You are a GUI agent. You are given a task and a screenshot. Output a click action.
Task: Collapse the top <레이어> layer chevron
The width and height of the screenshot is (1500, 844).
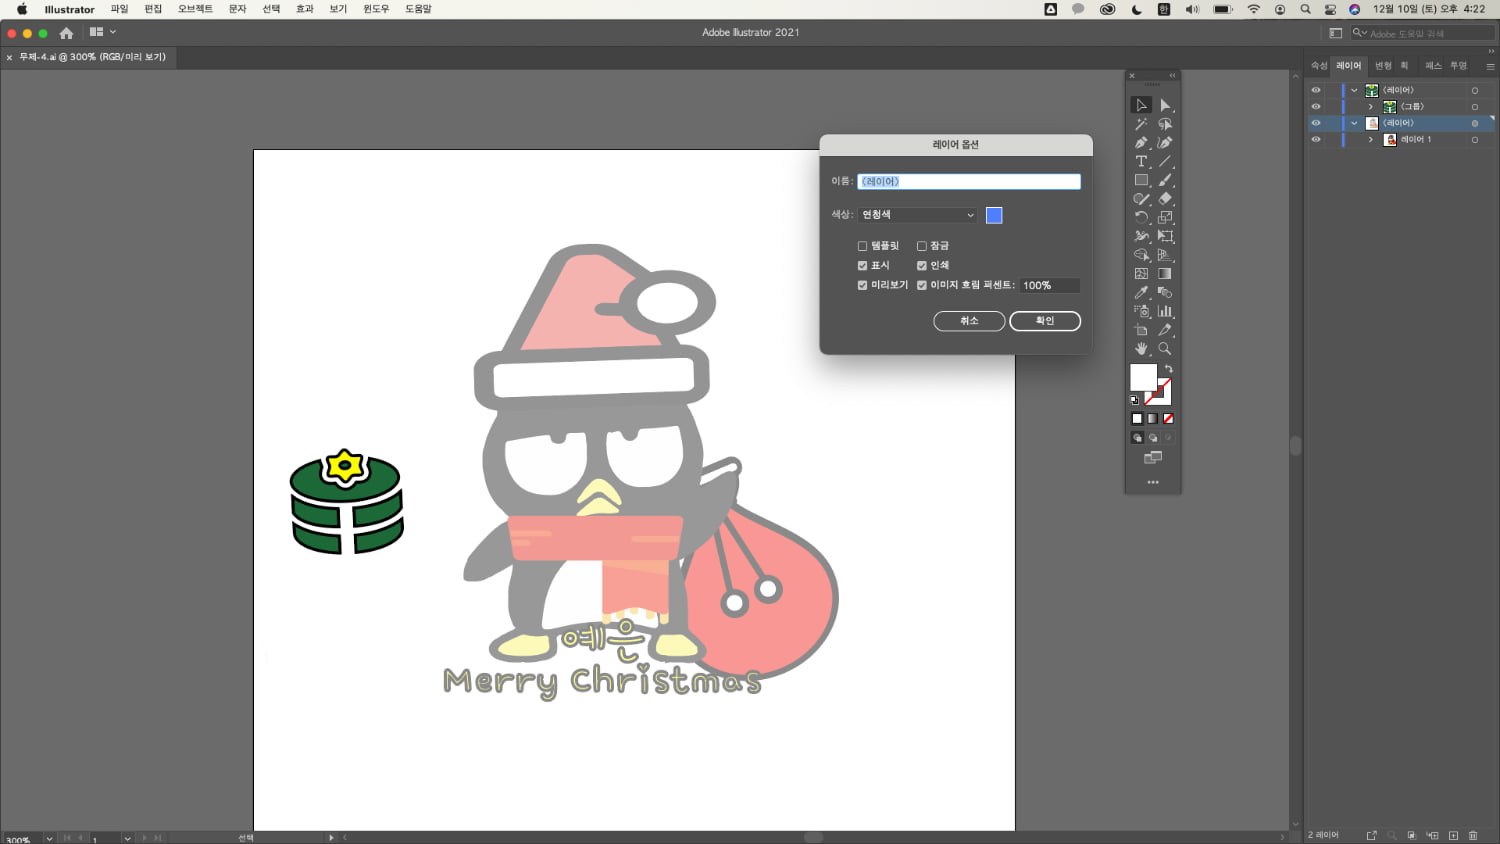click(x=1355, y=90)
